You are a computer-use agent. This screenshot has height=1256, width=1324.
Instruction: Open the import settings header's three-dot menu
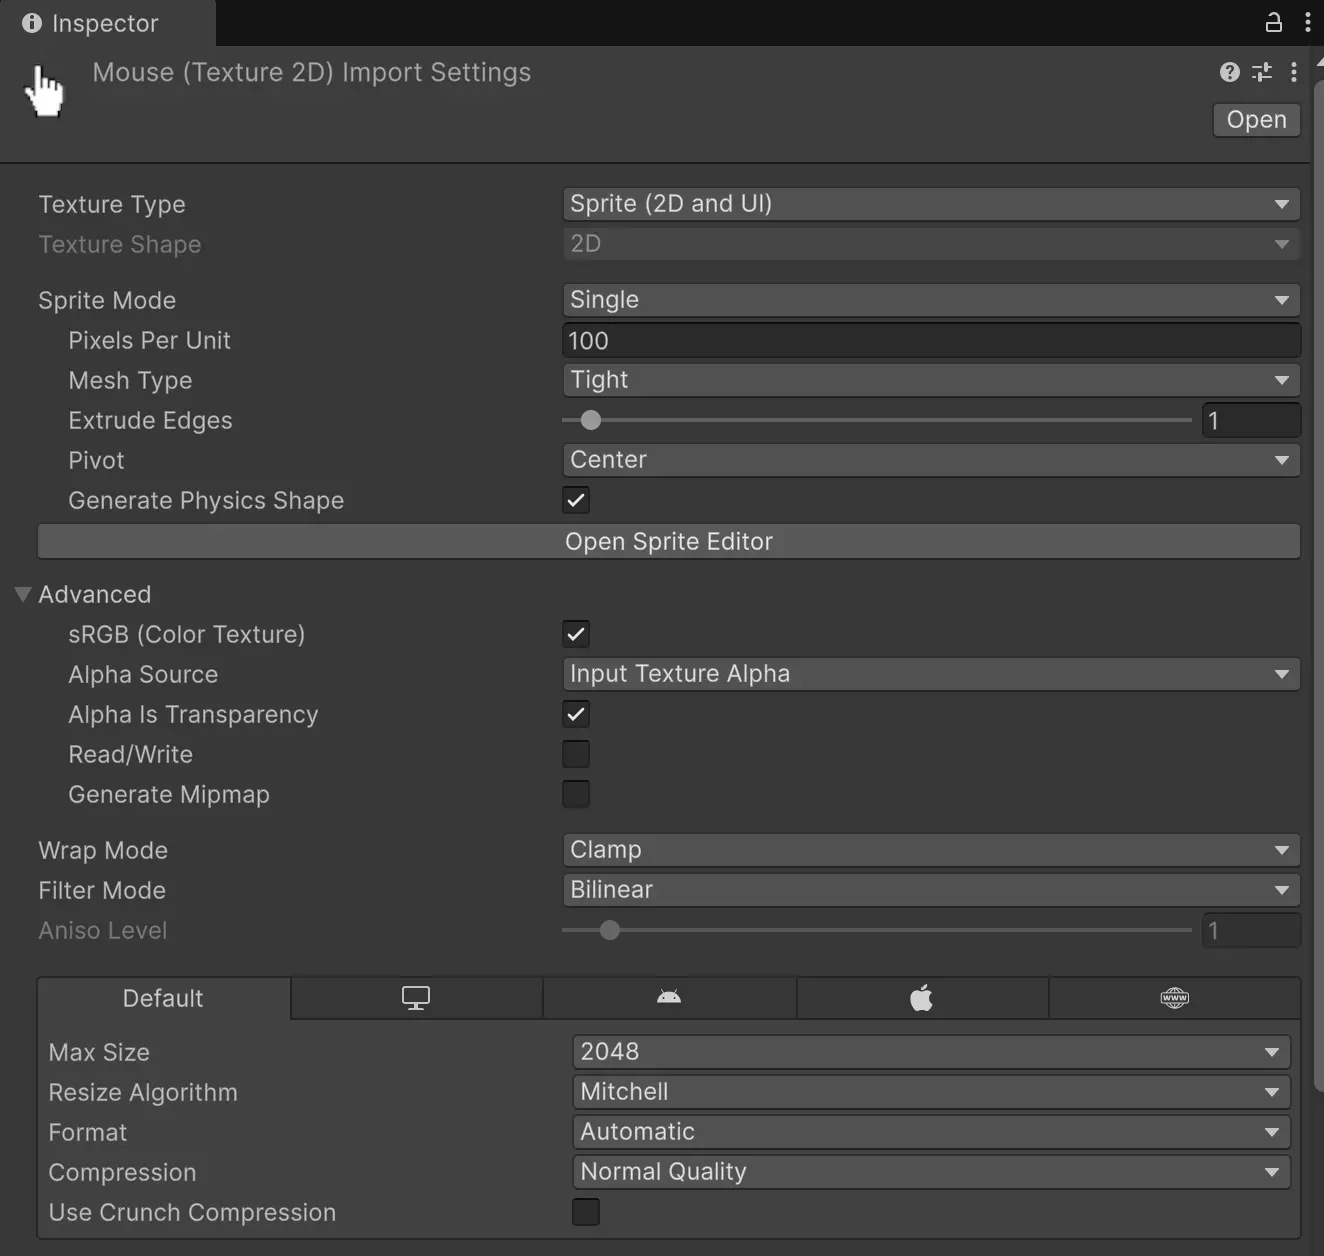[1294, 72]
